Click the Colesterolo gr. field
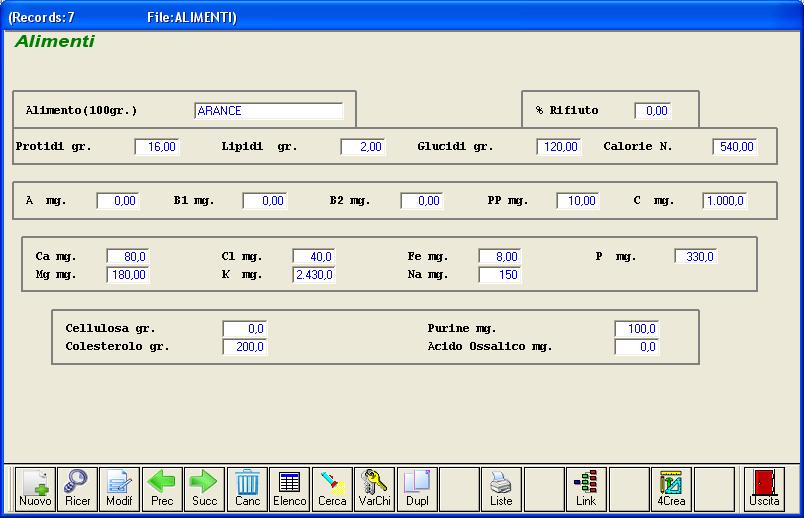This screenshot has width=804, height=518. (x=245, y=347)
